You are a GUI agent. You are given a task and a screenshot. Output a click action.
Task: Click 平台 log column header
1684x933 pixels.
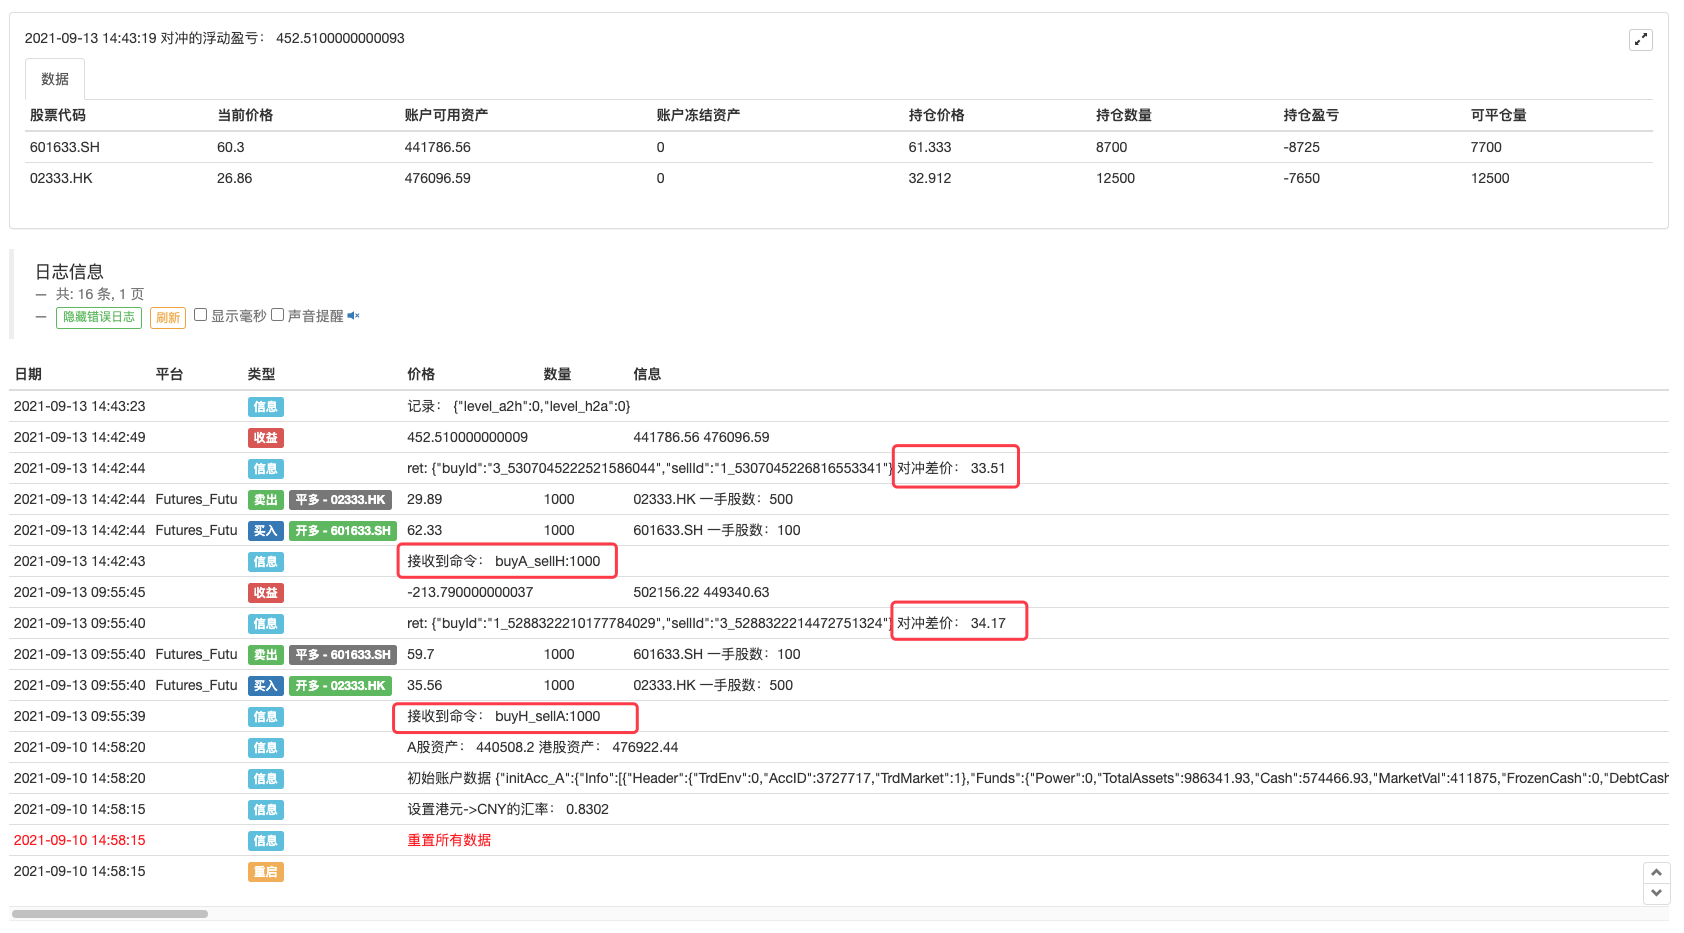pyautogui.click(x=169, y=374)
